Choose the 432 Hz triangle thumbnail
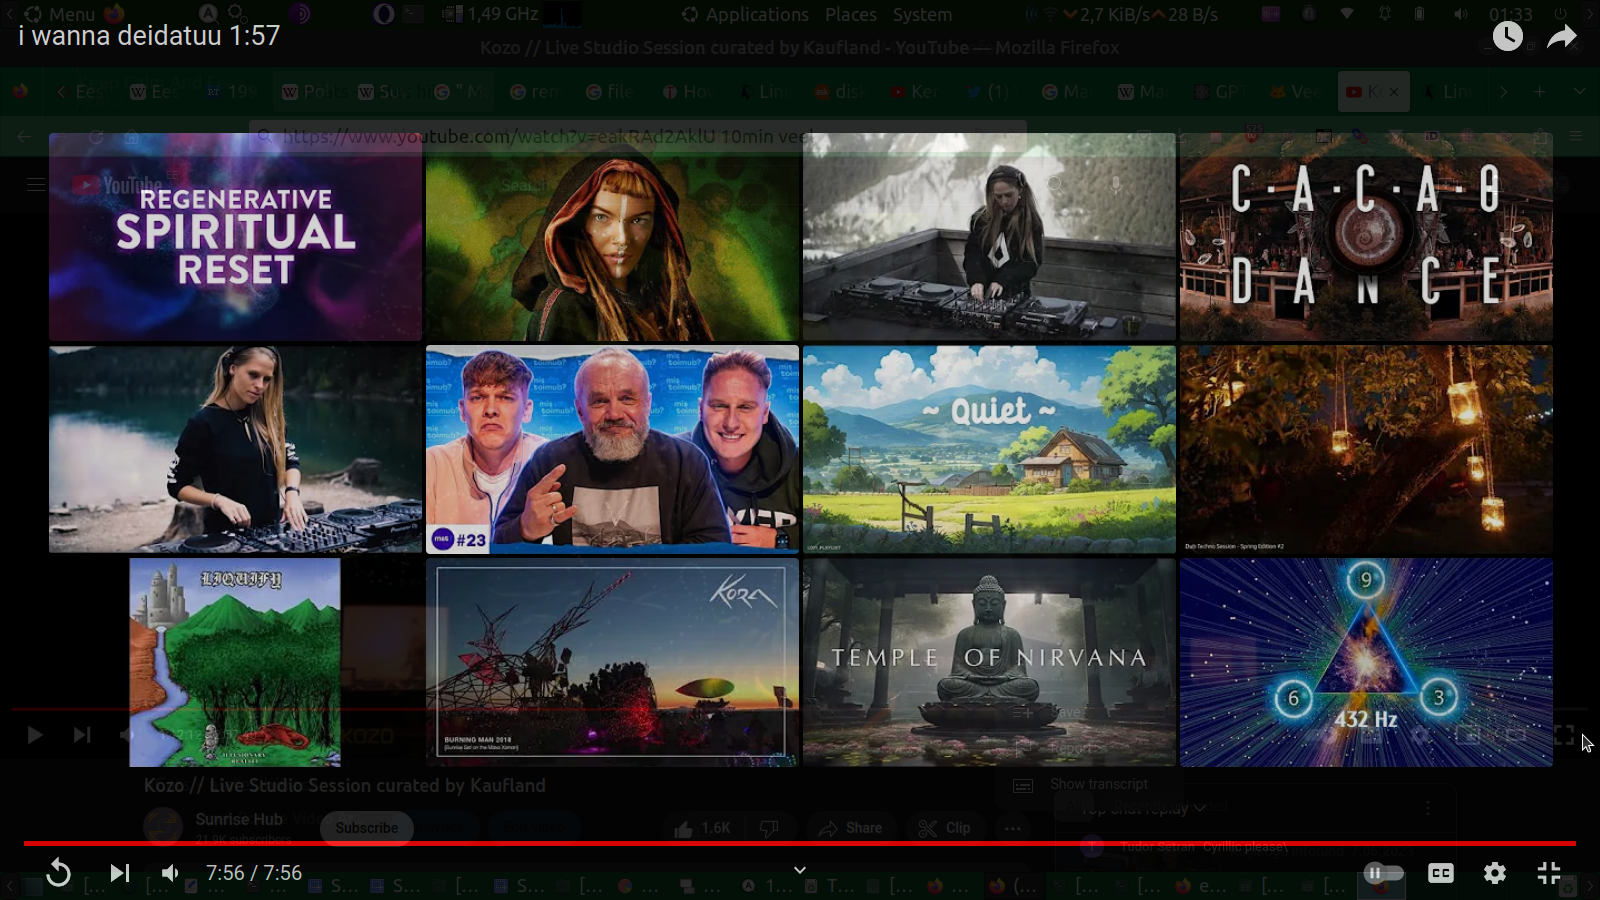The image size is (1600, 900). click(1366, 662)
